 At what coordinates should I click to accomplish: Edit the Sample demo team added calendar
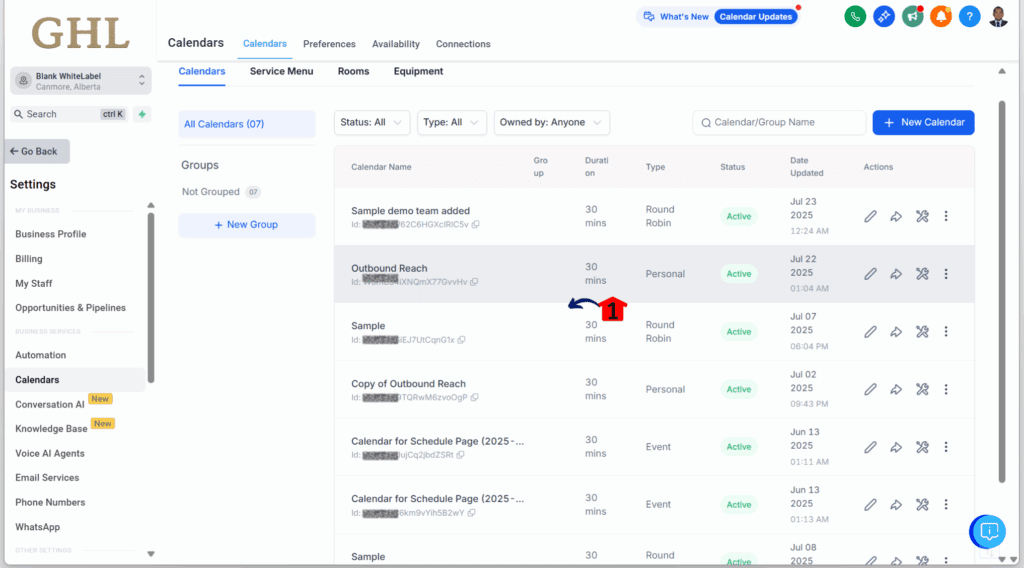coord(871,216)
